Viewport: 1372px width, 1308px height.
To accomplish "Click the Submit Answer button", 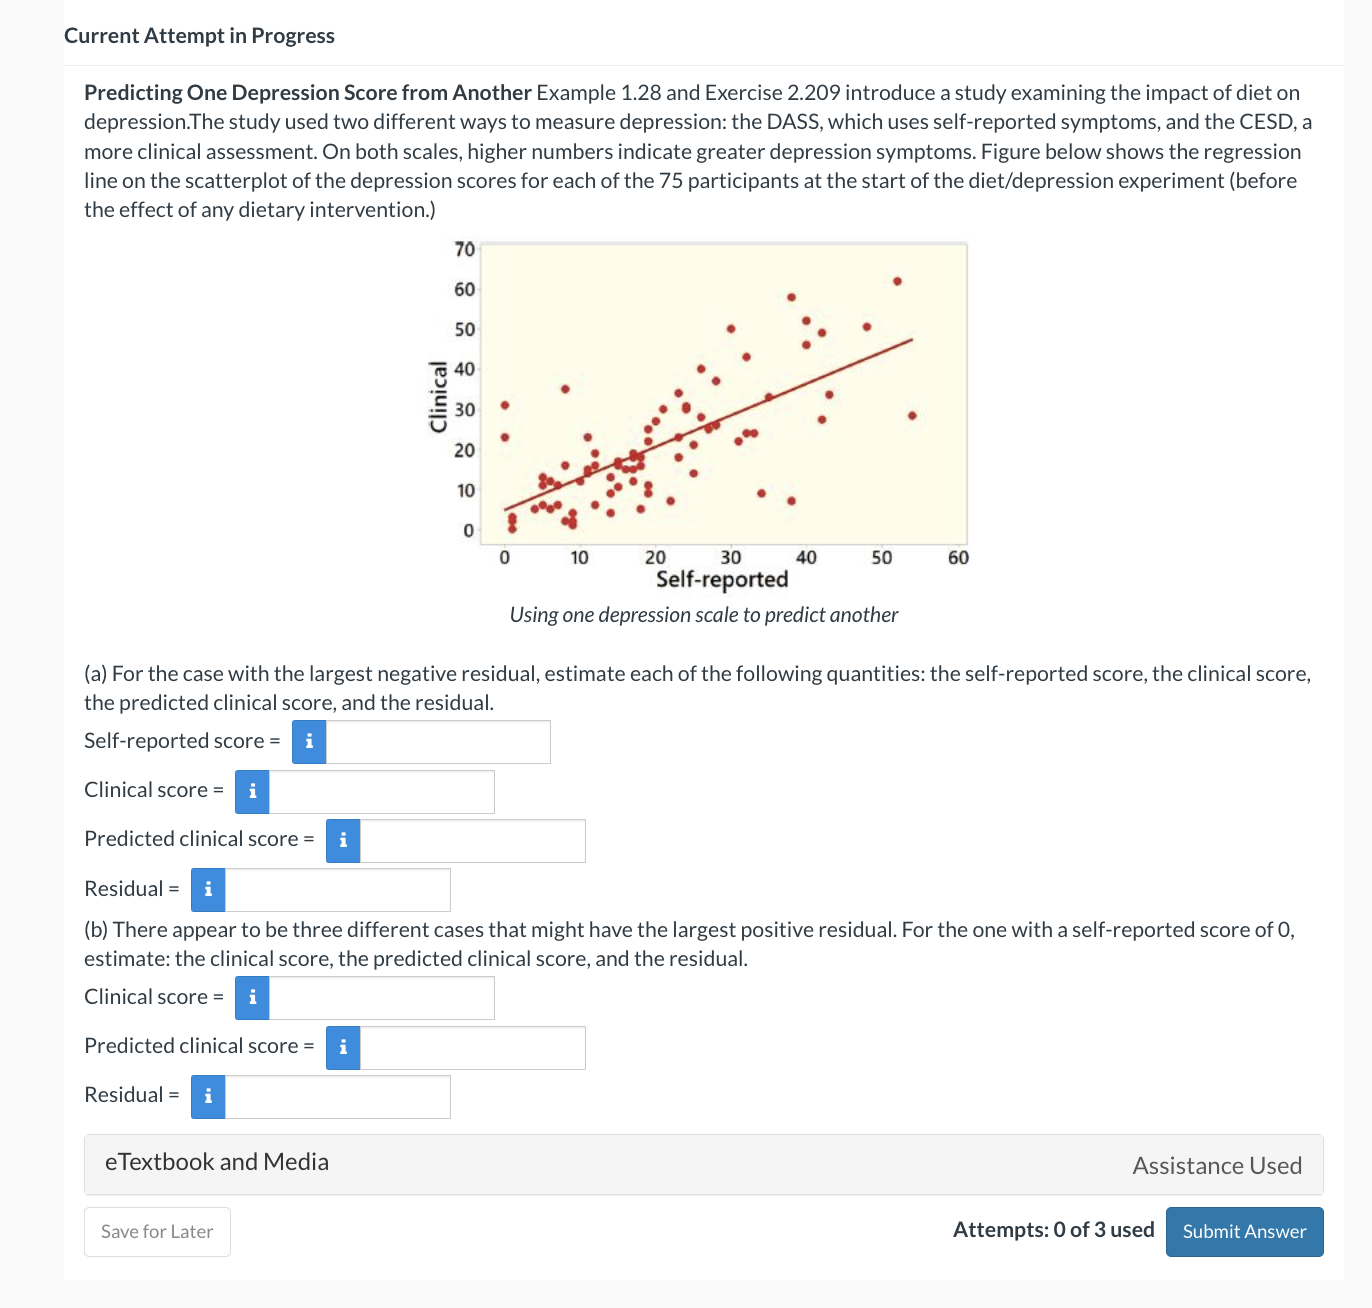I will tap(1243, 1232).
